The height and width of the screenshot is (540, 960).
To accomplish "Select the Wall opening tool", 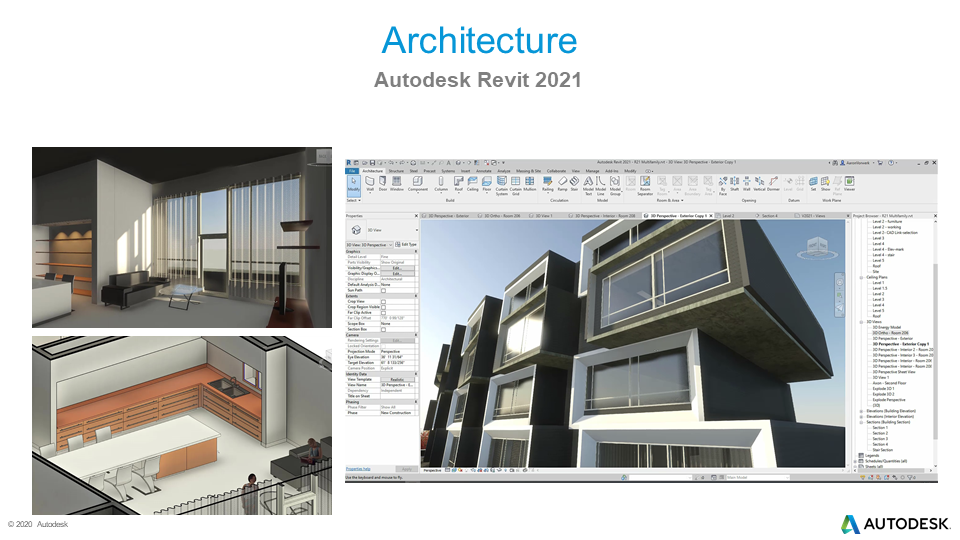I will tap(746, 184).
